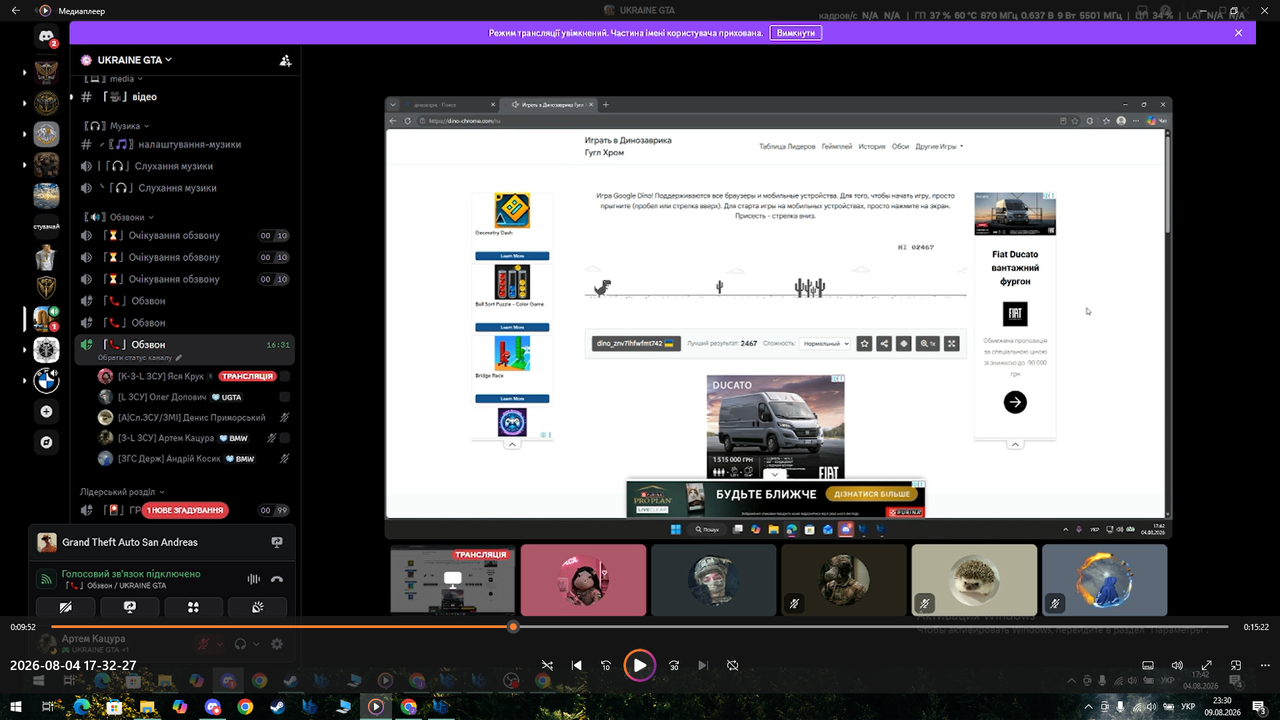Toggle the camera button in the voice panel

(x=66, y=607)
